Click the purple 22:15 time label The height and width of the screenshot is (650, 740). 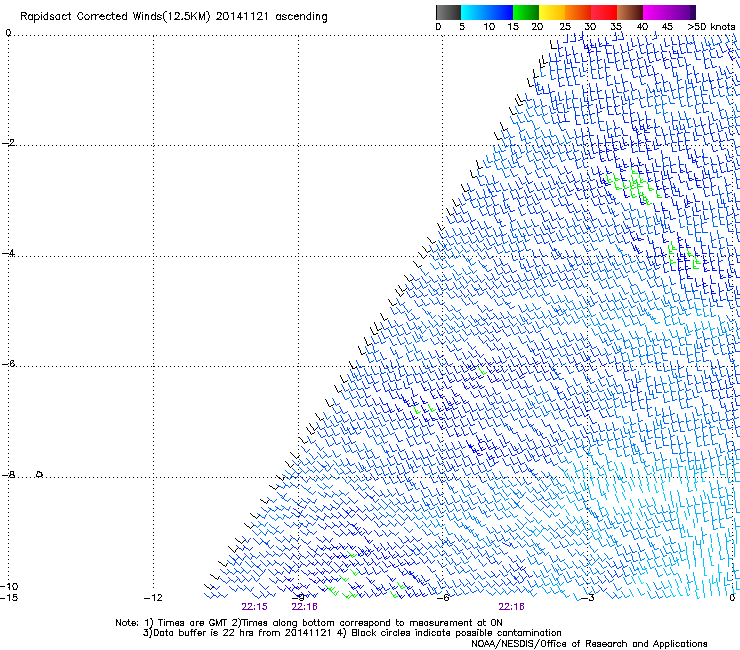tap(254, 607)
